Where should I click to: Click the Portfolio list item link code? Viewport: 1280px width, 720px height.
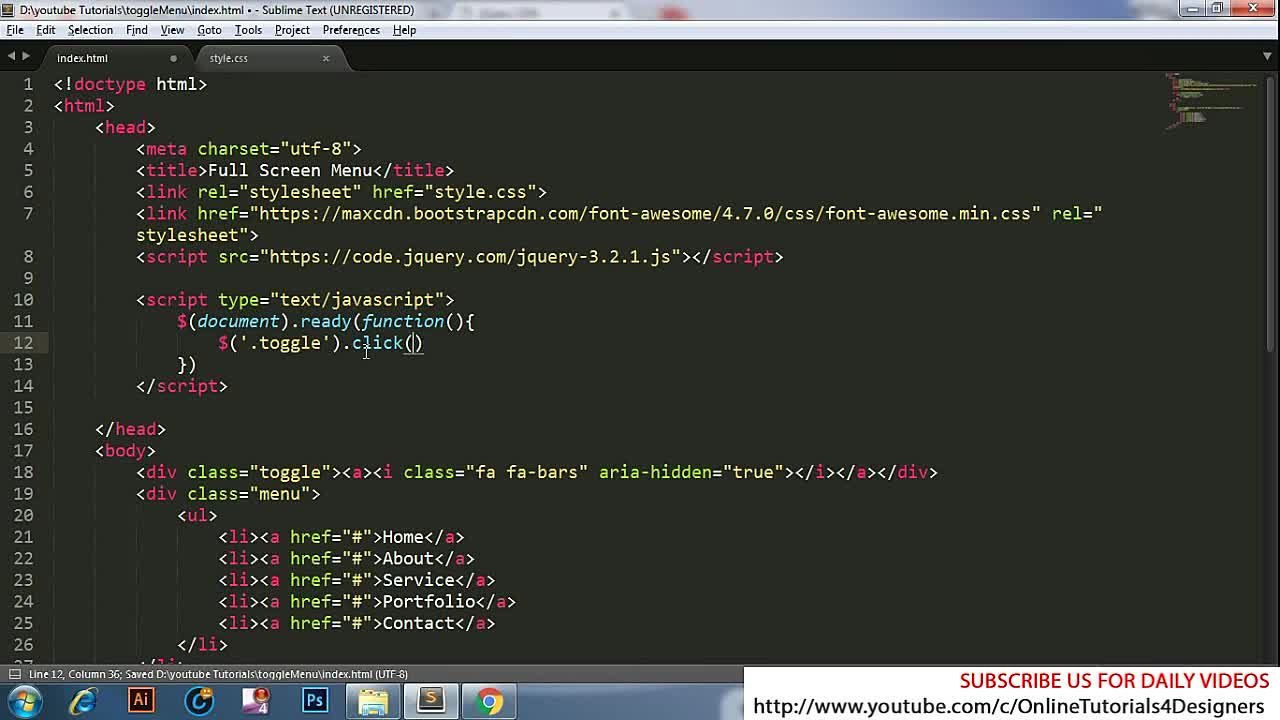pos(367,602)
